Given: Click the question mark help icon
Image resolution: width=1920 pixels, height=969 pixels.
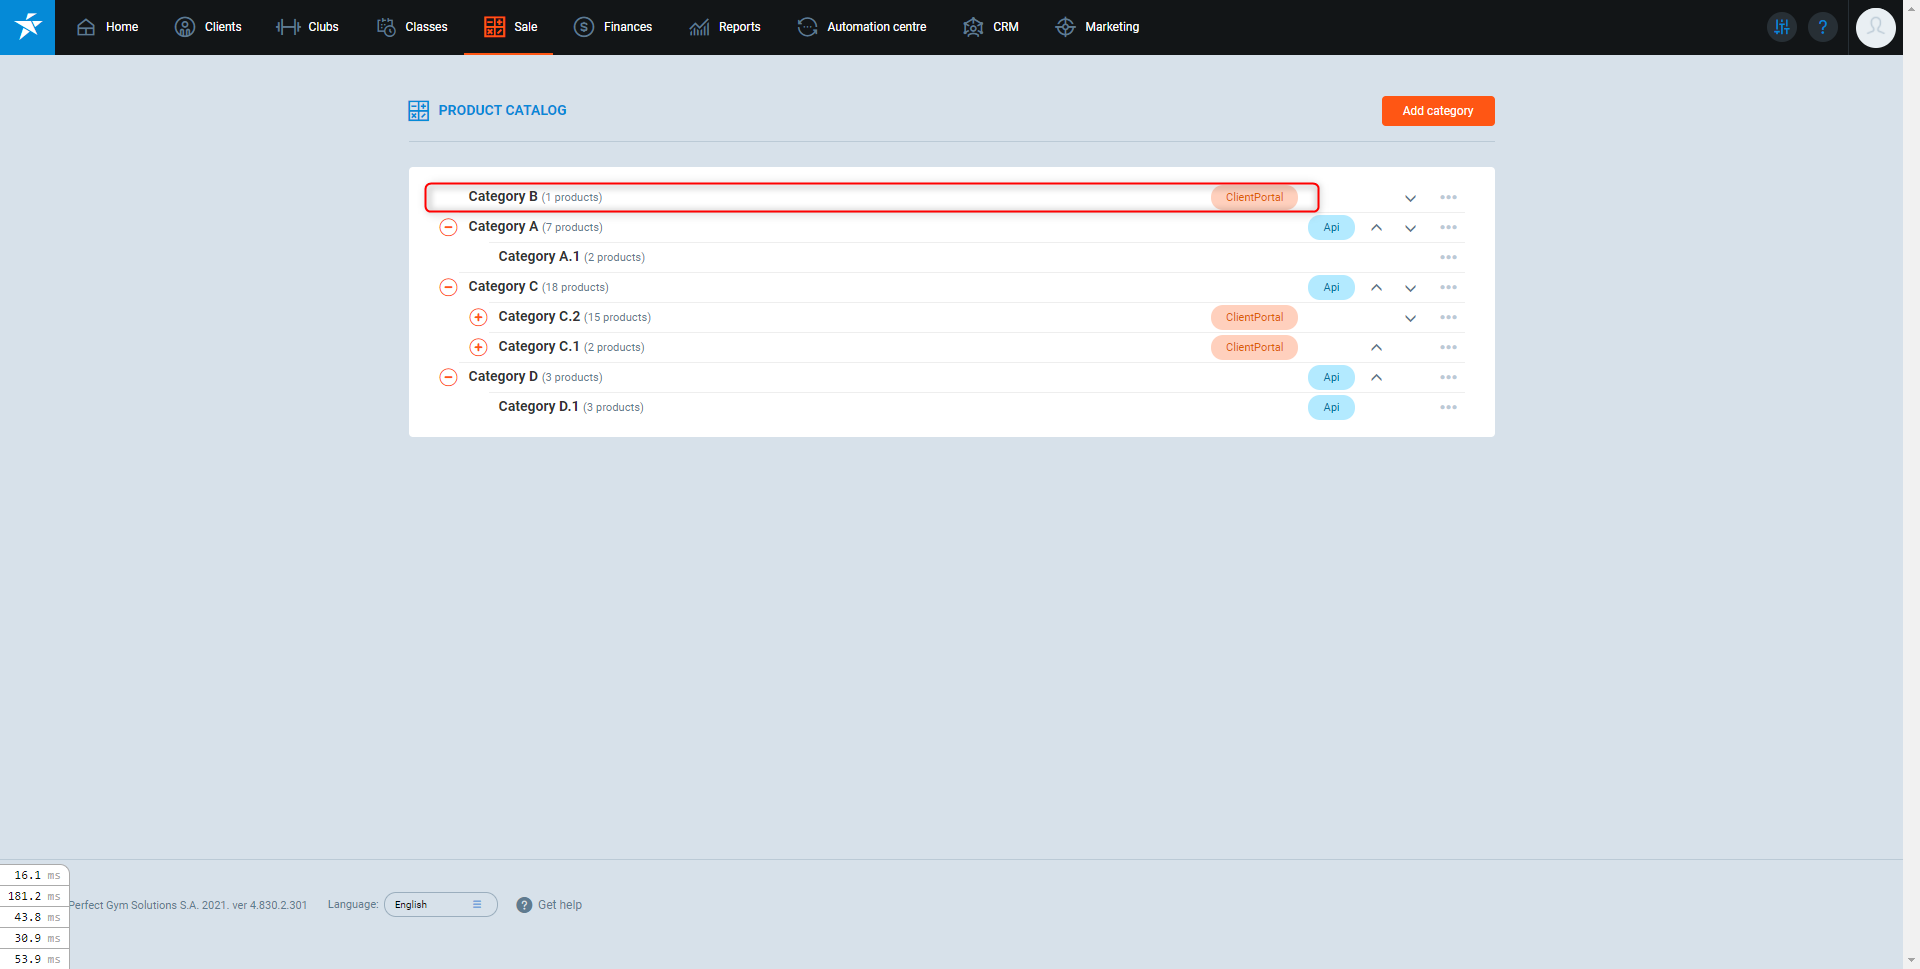Looking at the screenshot, I should click(x=1822, y=27).
